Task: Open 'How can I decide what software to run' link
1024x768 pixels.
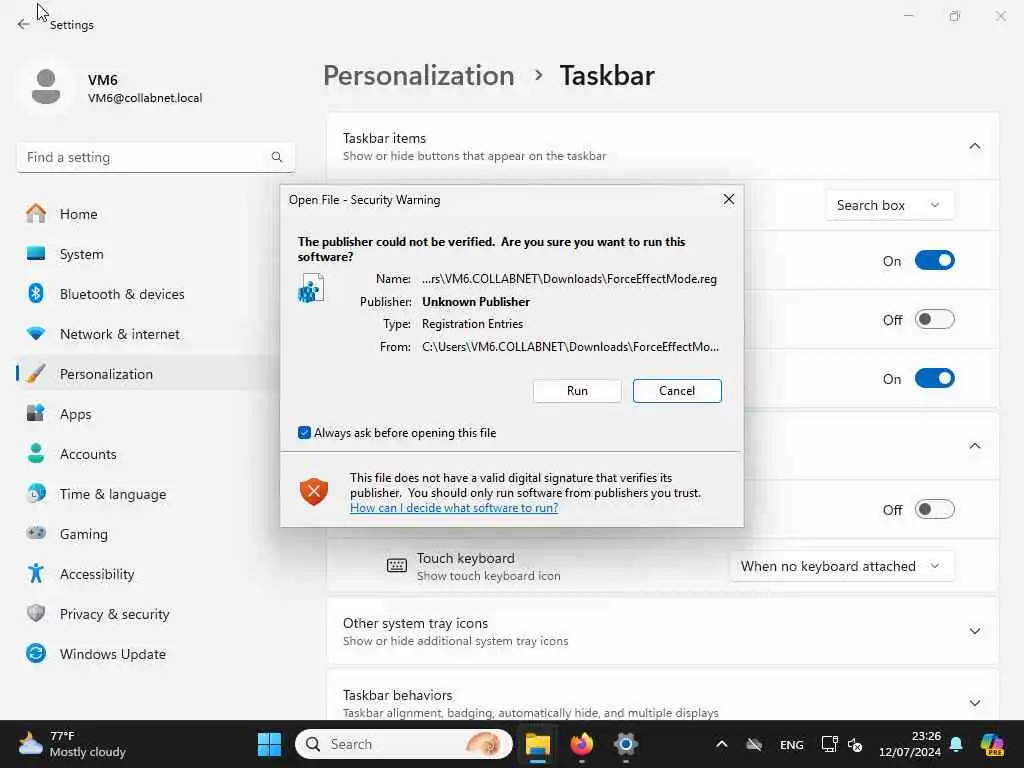Action: [x=453, y=508]
